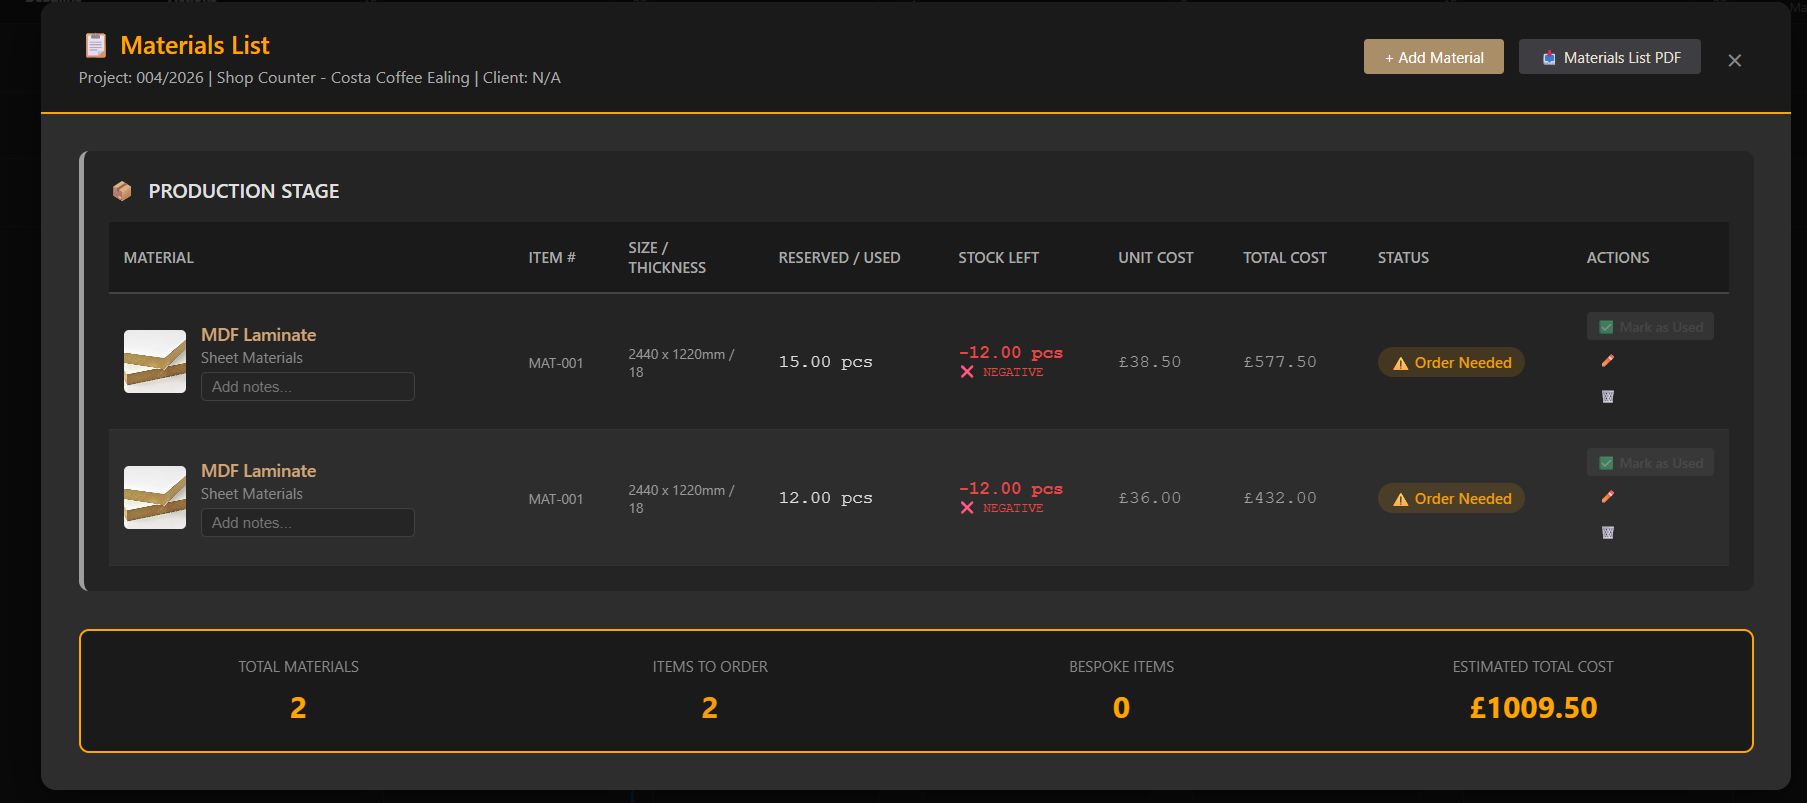Close the Materials List dialog
1807x803 pixels.
pos(1734,60)
